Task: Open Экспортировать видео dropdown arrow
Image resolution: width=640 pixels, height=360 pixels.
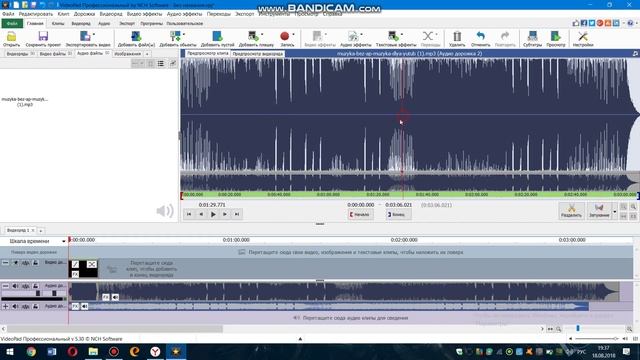Action: pyautogui.click(x=94, y=35)
